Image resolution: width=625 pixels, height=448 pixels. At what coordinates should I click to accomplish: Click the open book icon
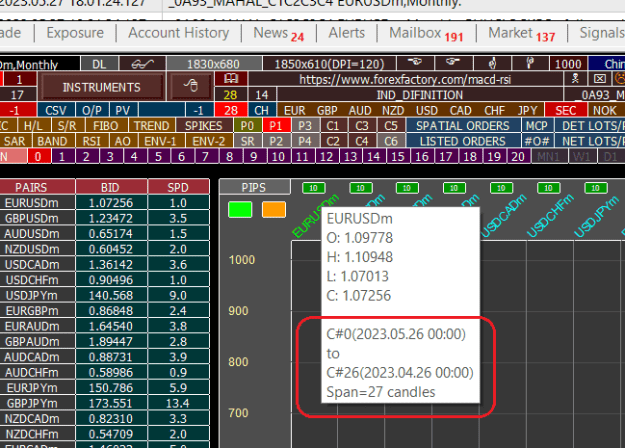pyautogui.click(x=230, y=79)
